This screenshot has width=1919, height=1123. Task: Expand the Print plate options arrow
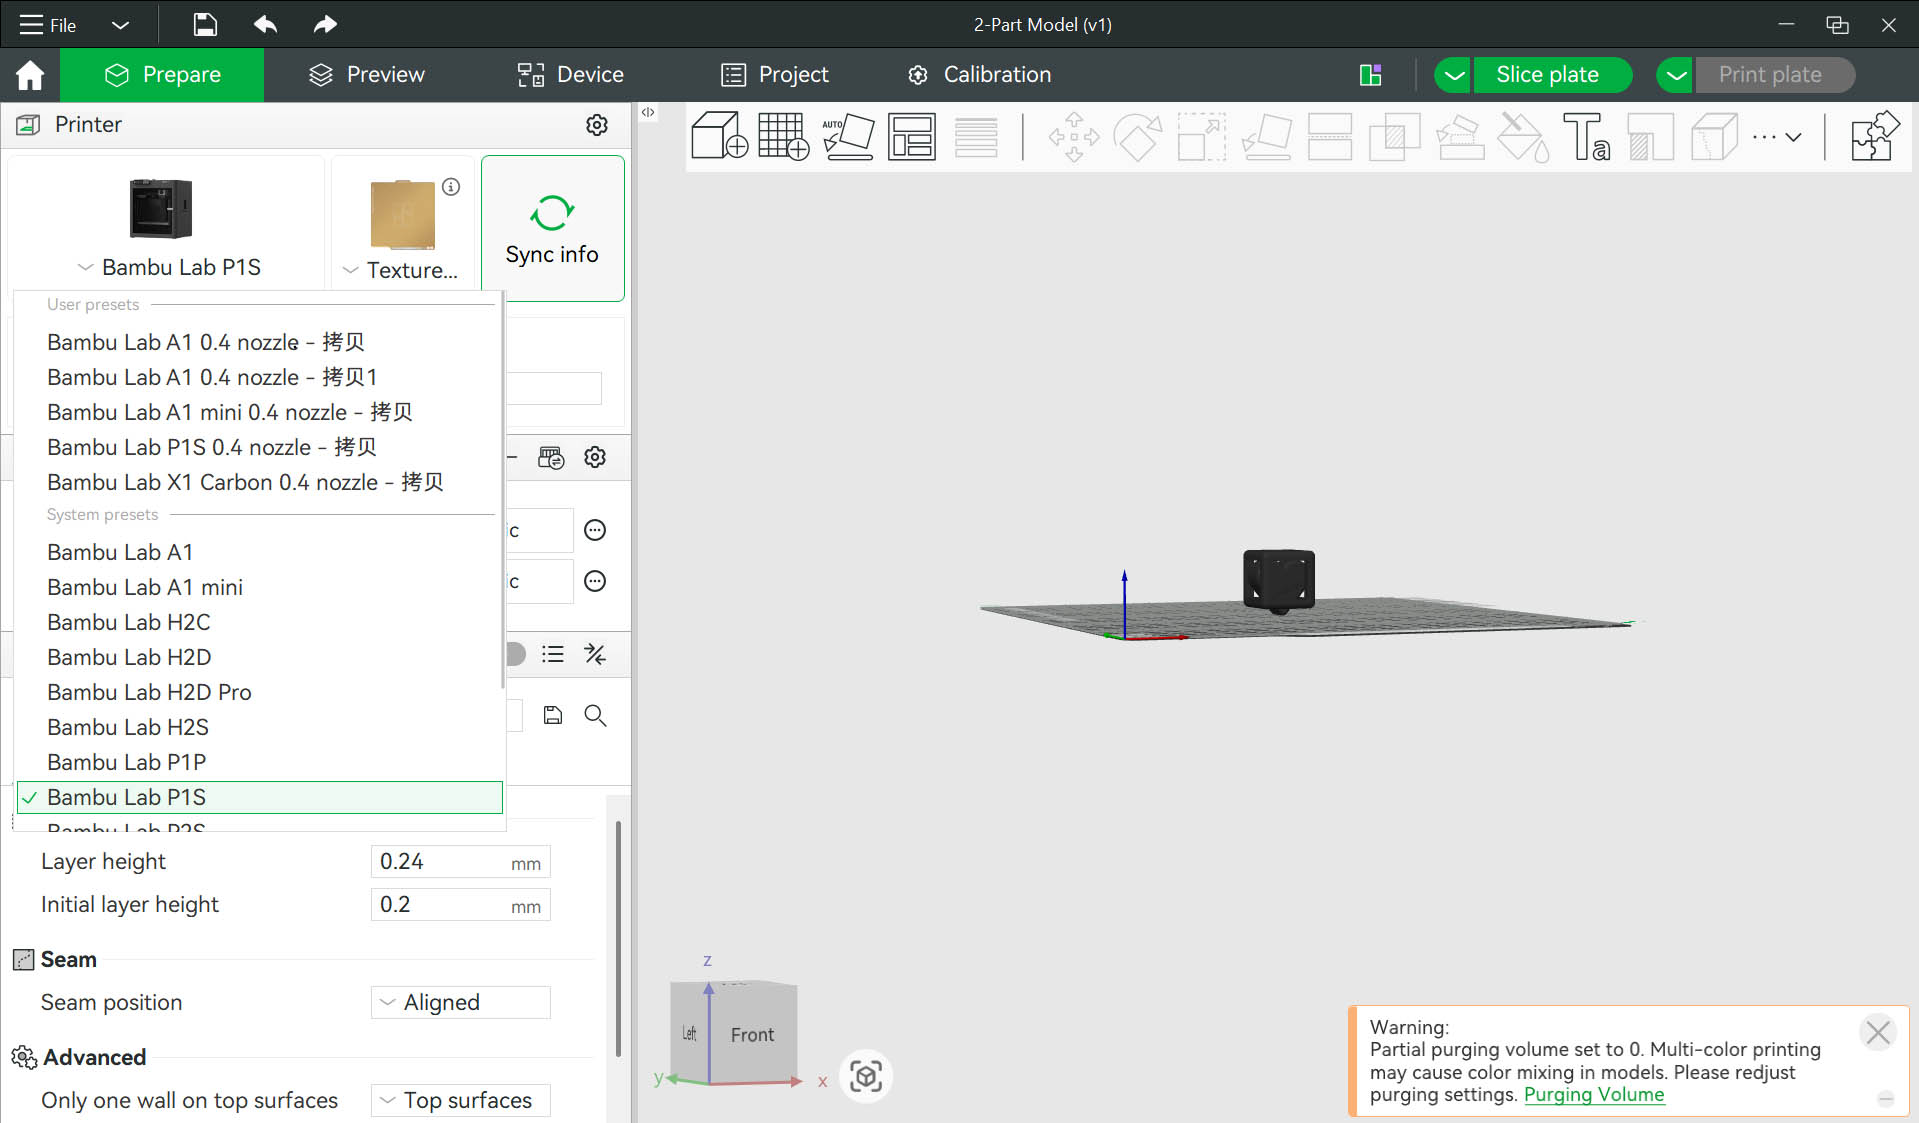tap(1676, 75)
